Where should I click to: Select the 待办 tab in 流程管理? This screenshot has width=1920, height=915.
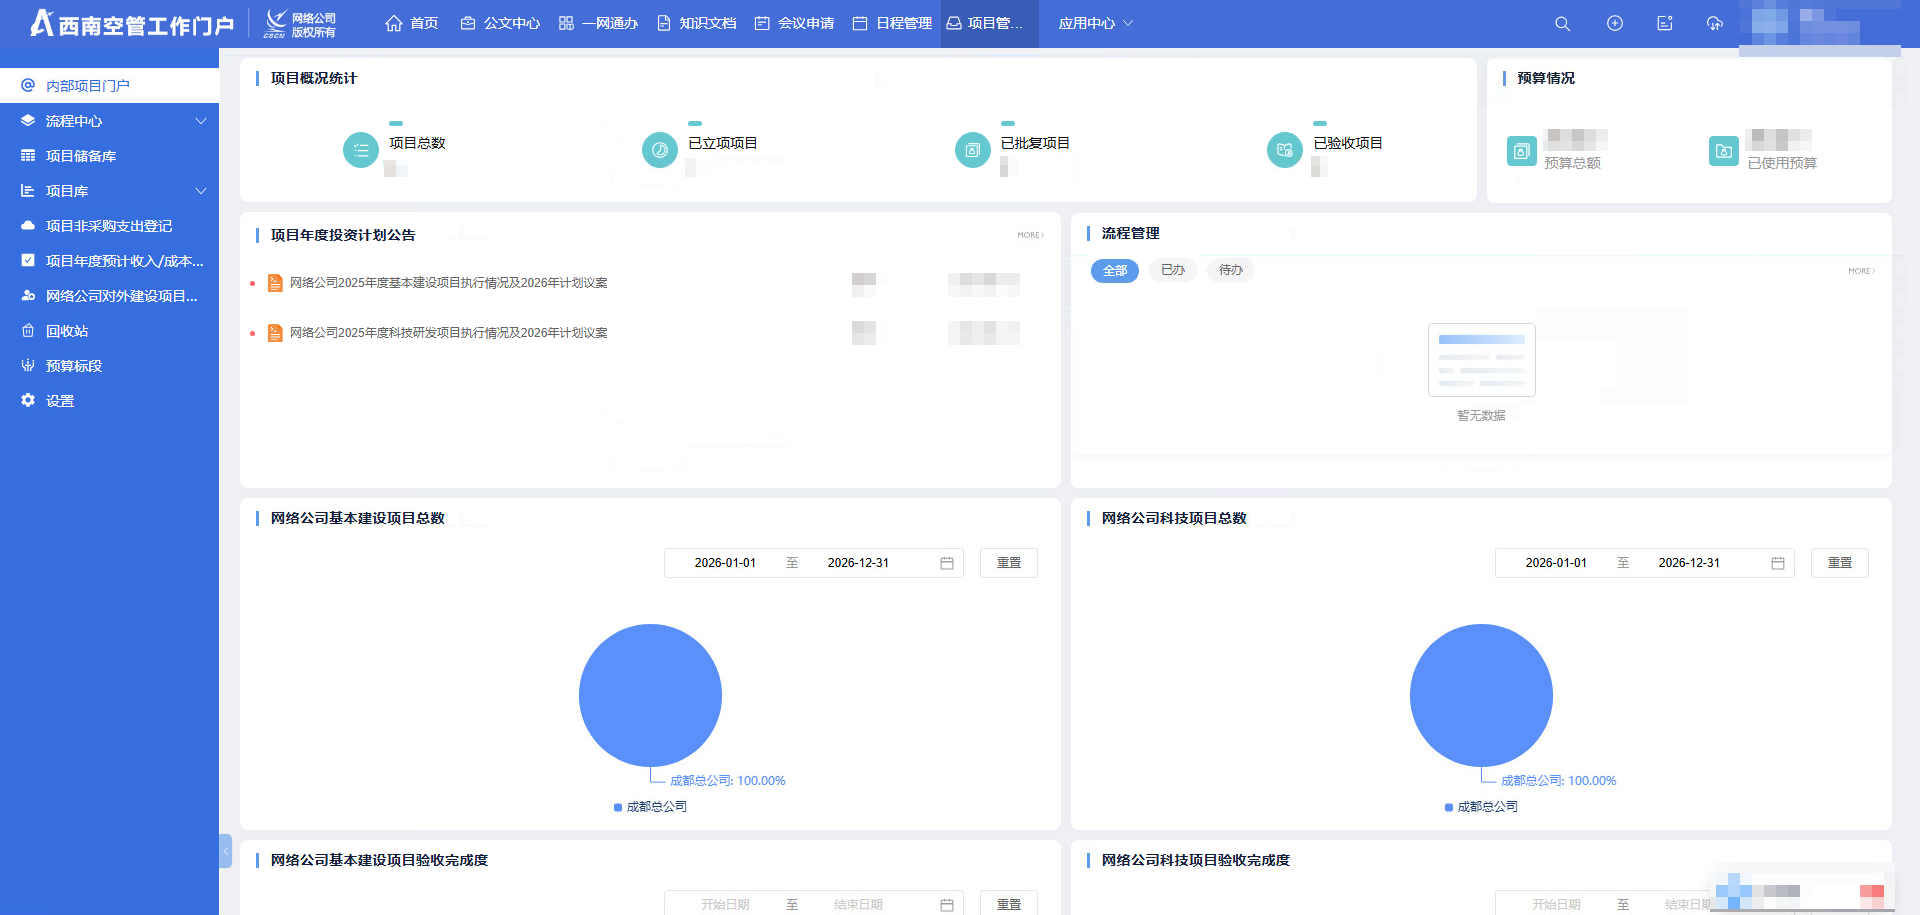pos(1231,270)
